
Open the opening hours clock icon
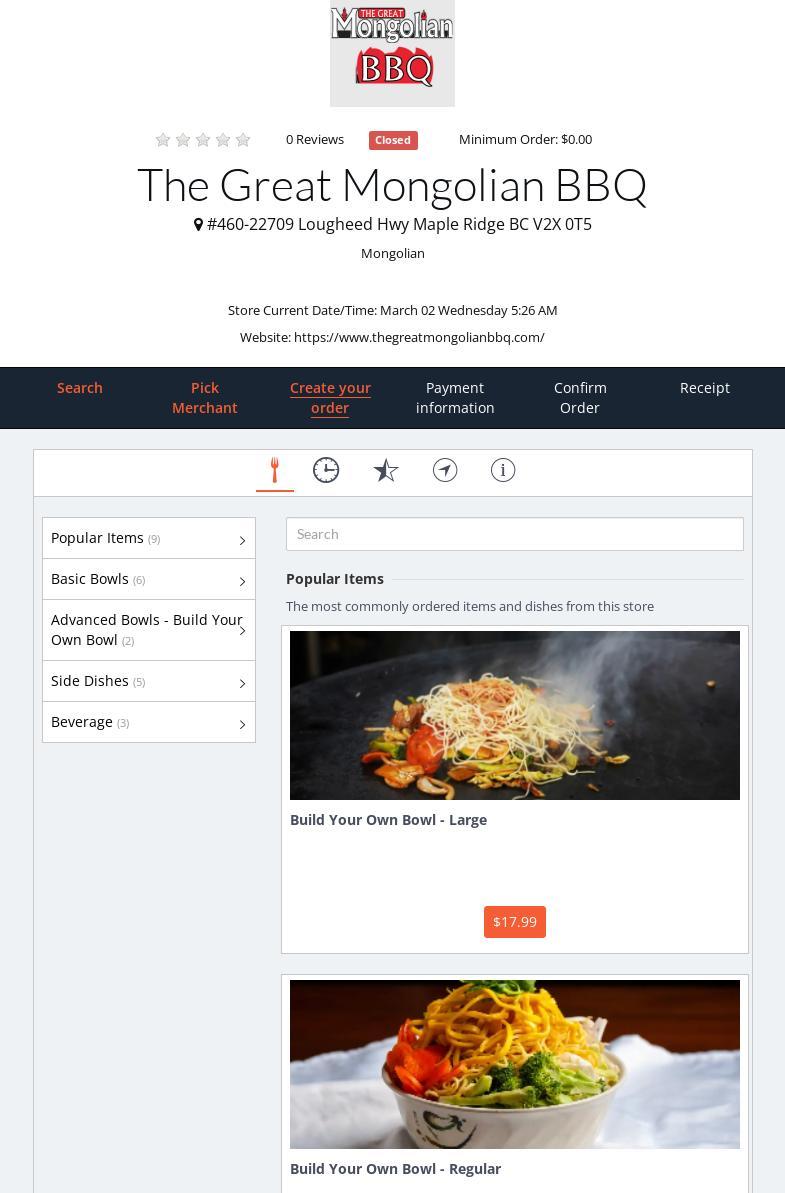[326, 470]
